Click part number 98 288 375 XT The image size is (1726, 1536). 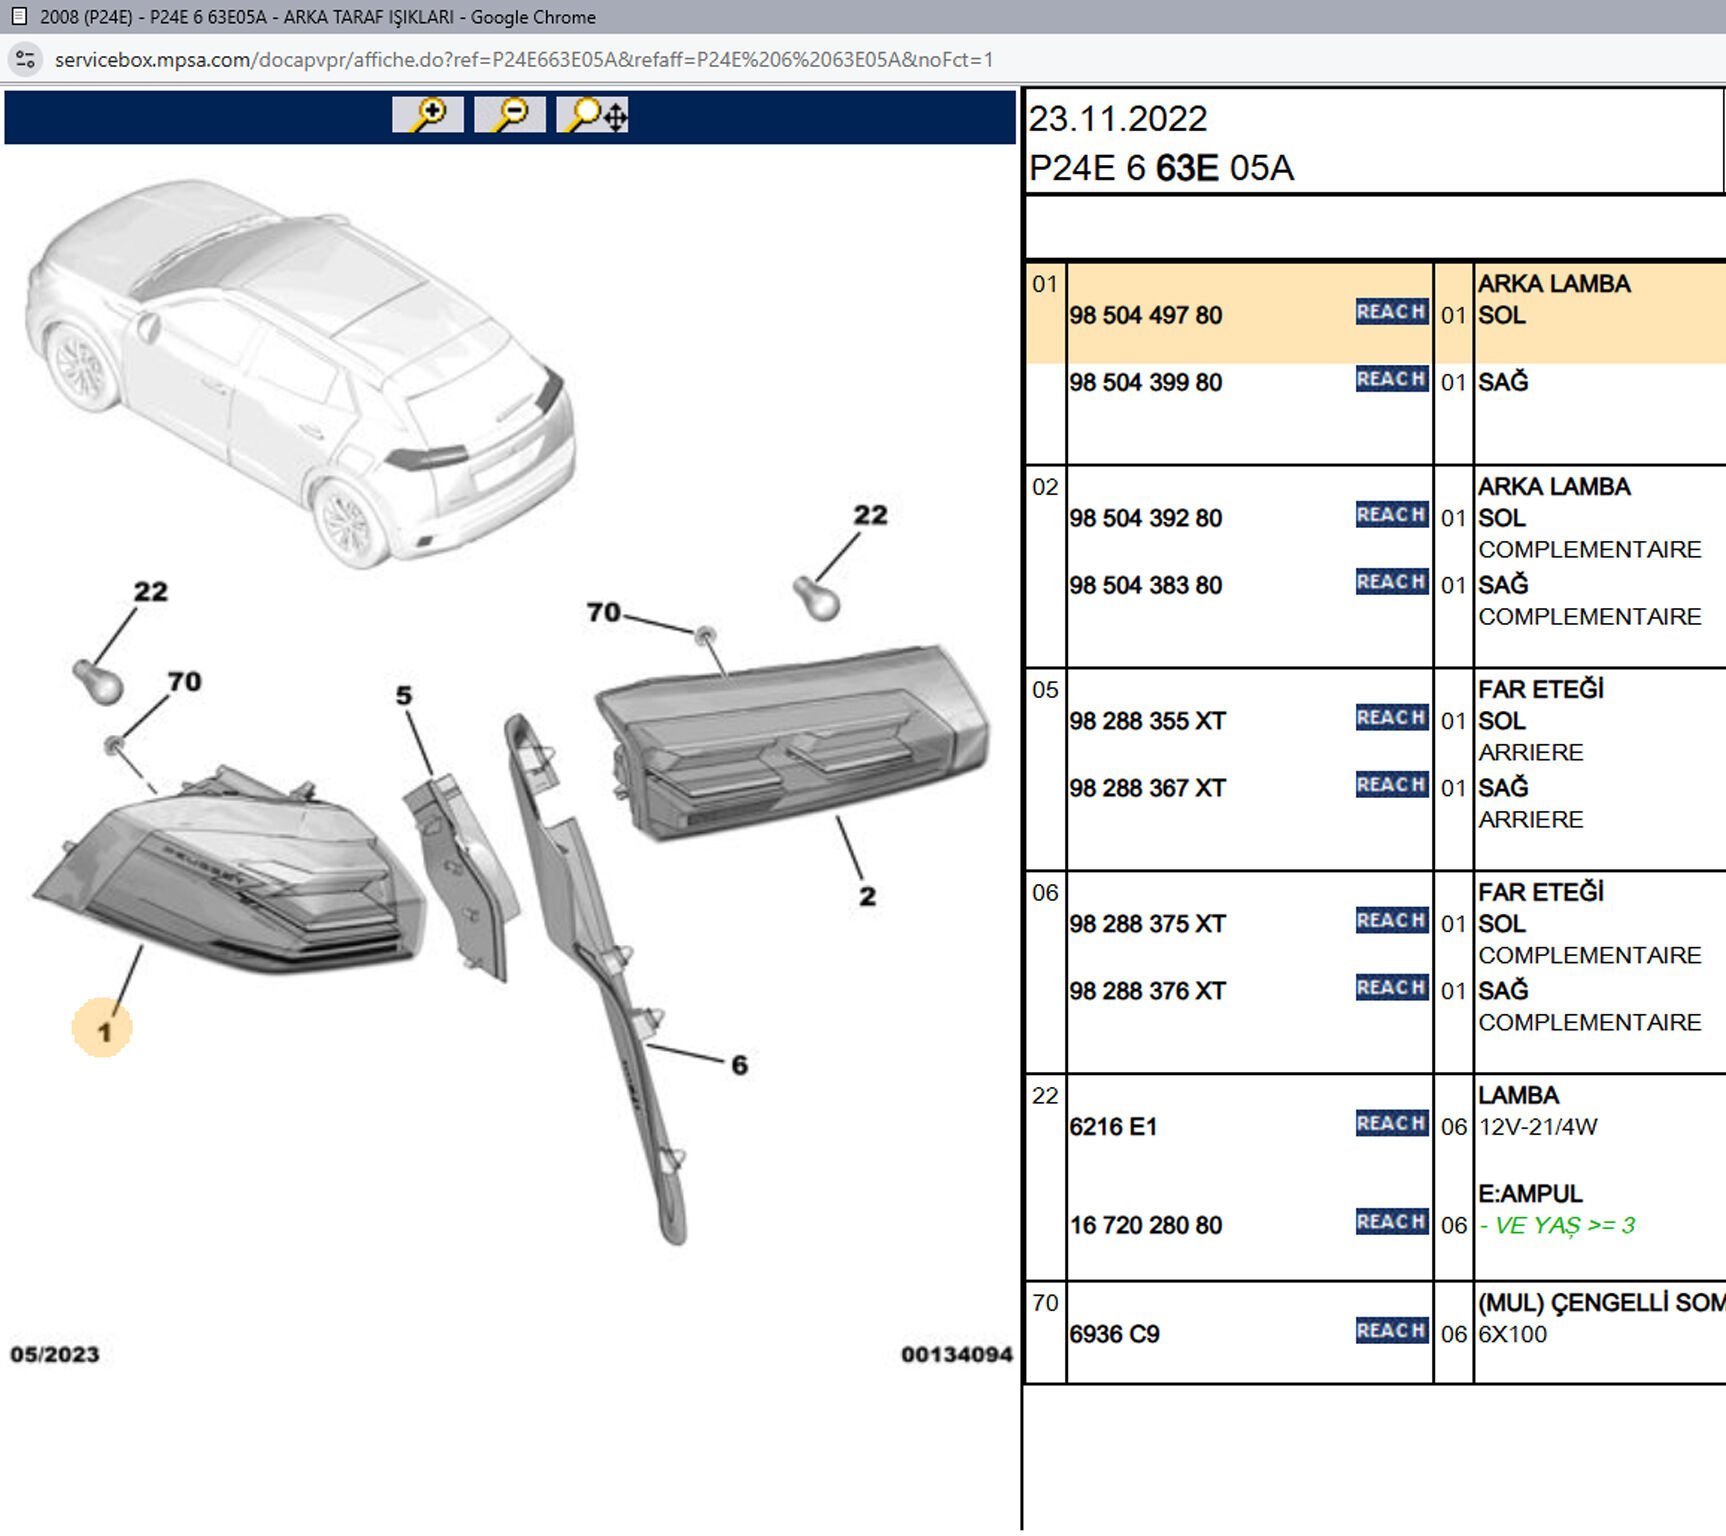pos(1147,924)
